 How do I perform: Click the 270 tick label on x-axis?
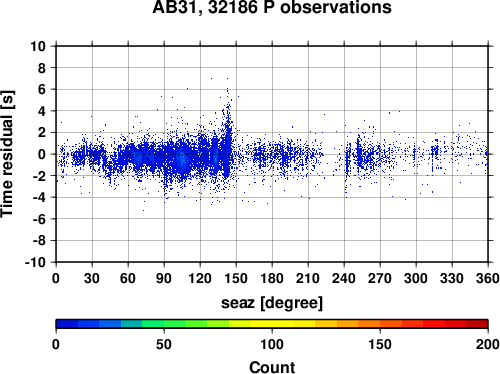coord(380,278)
